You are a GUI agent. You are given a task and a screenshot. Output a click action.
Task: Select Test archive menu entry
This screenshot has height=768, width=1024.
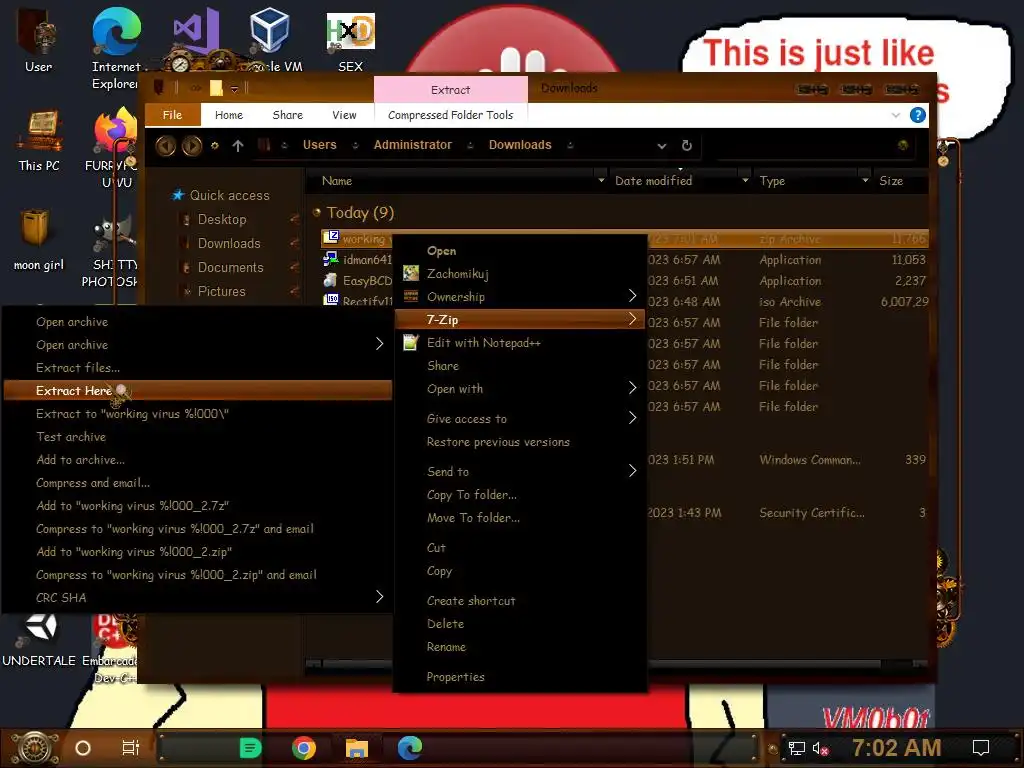tap(197, 437)
